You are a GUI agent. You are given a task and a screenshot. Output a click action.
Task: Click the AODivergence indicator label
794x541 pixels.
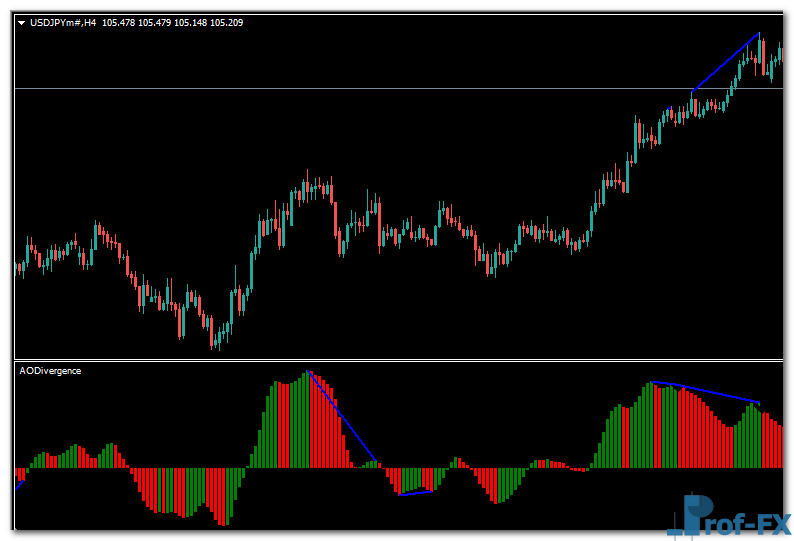(x=51, y=371)
